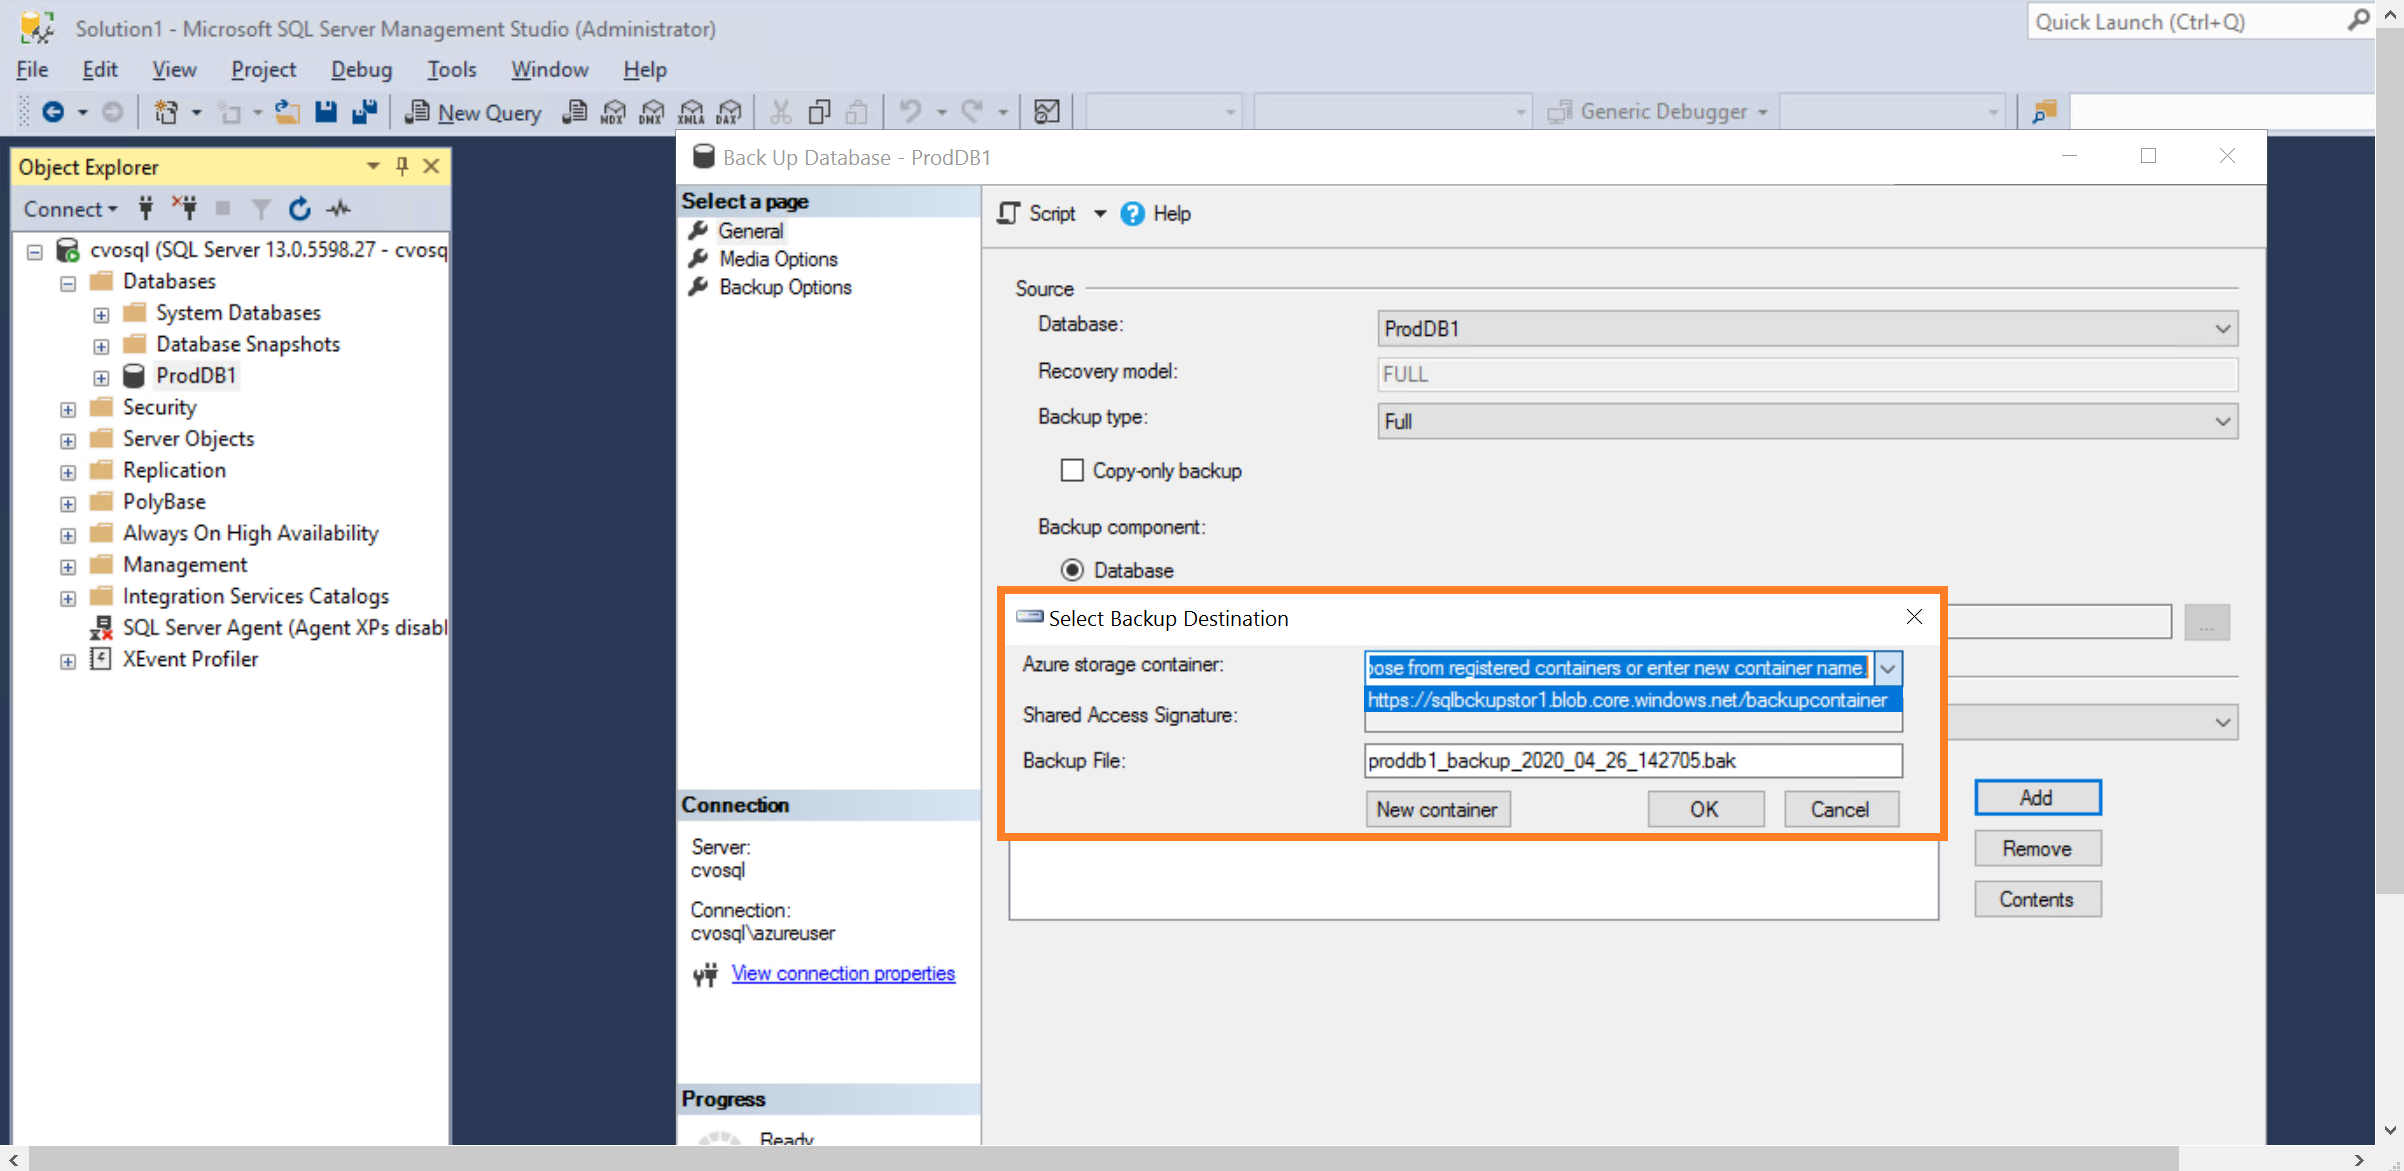Enable the Copy-only backup checkbox
Viewport: 2404px width, 1171px height.
tap(1072, 470)
